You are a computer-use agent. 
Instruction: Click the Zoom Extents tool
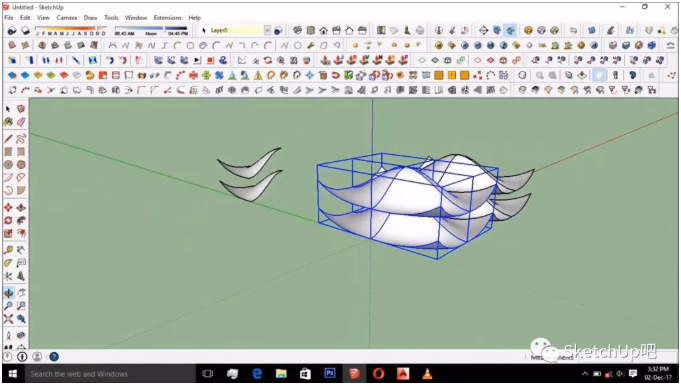(x=8, y=319)
